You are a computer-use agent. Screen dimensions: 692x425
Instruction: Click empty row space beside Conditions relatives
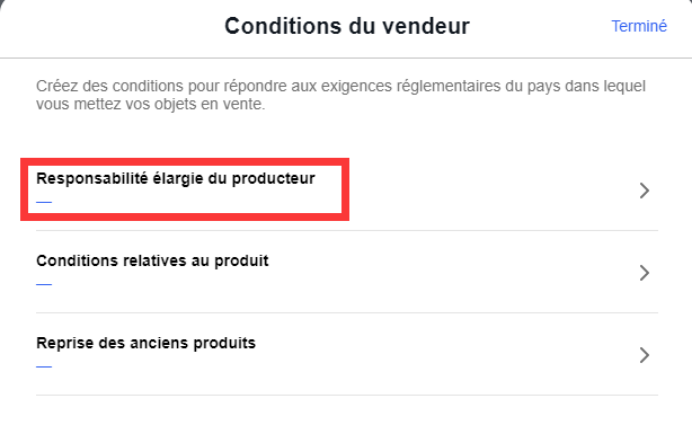tap(450, 273)
